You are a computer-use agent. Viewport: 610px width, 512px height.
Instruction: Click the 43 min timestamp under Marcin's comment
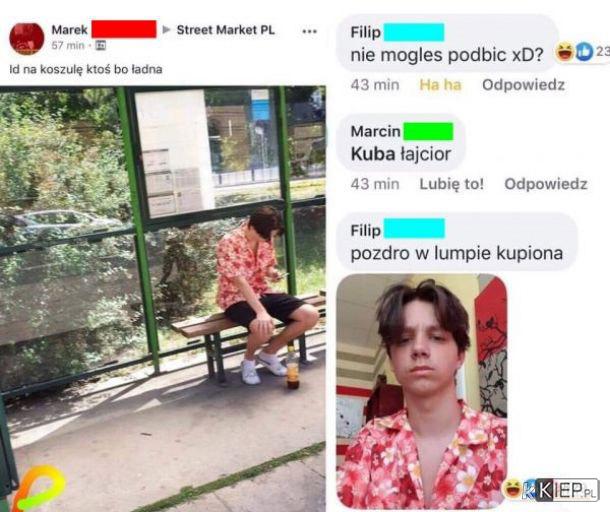click(x=375, y=184)
